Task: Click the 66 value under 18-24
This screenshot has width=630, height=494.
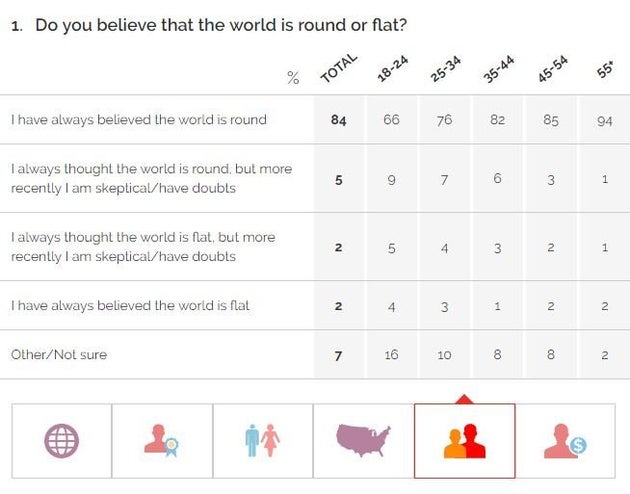Action: pyautogui.click(x=392, y=120)
